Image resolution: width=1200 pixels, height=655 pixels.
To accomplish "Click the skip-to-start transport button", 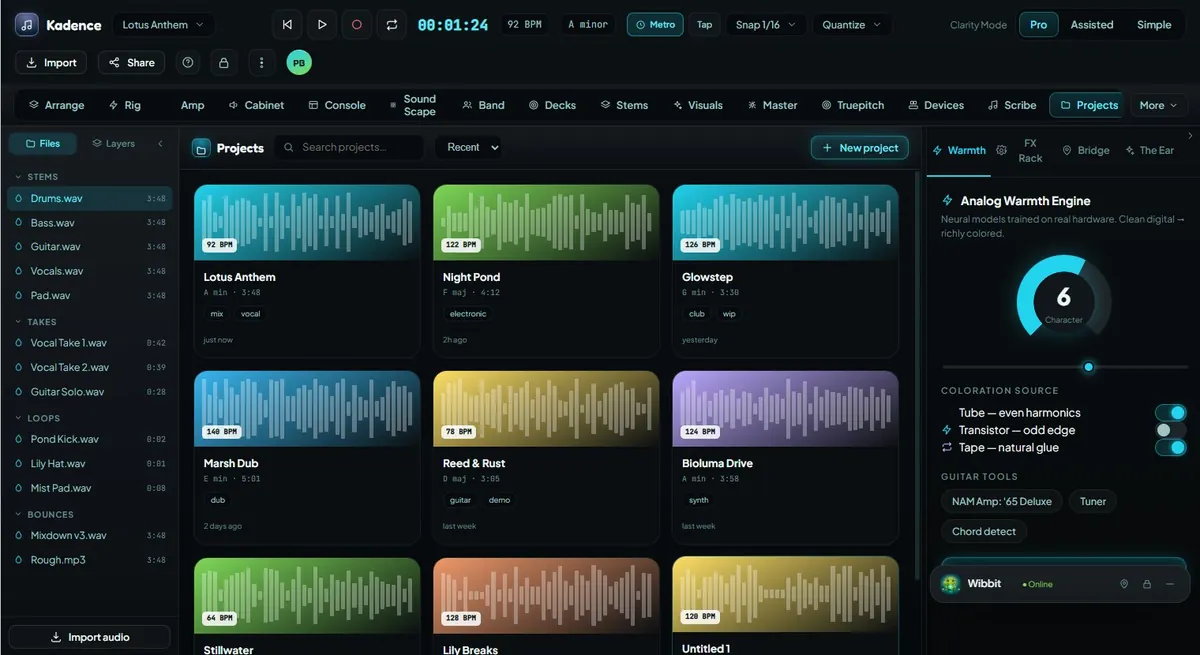I will click(x=288, y=24).
